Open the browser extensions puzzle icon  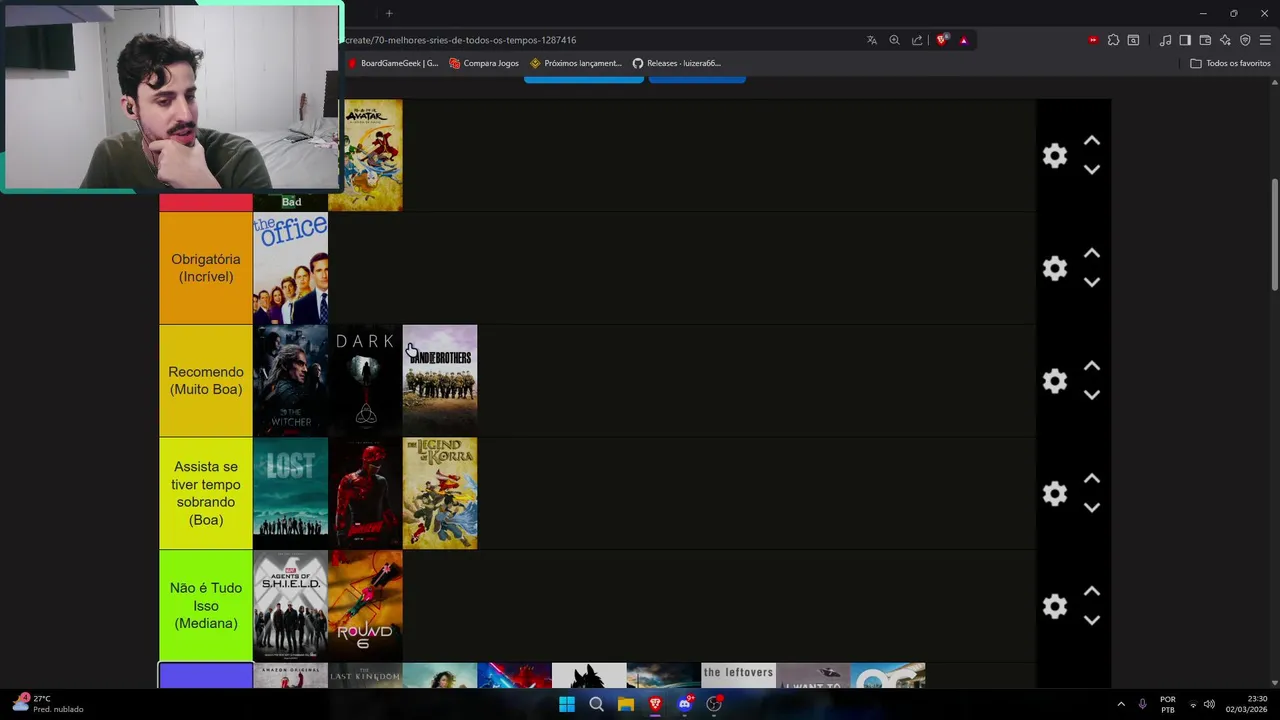1113,40
